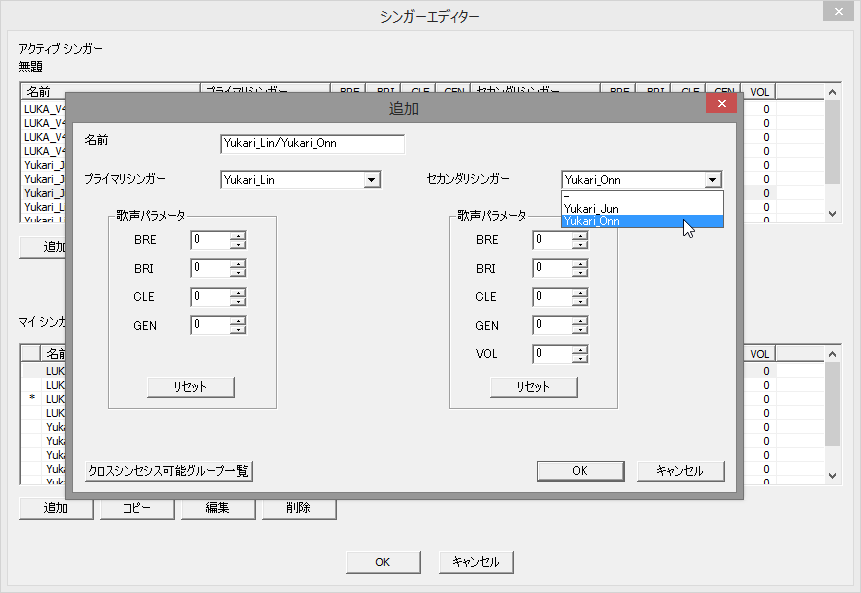This screenshot has height=593, width=861.
Task: Click the 削除 button in Singer Editor
Action: click(x=299, y=508)
